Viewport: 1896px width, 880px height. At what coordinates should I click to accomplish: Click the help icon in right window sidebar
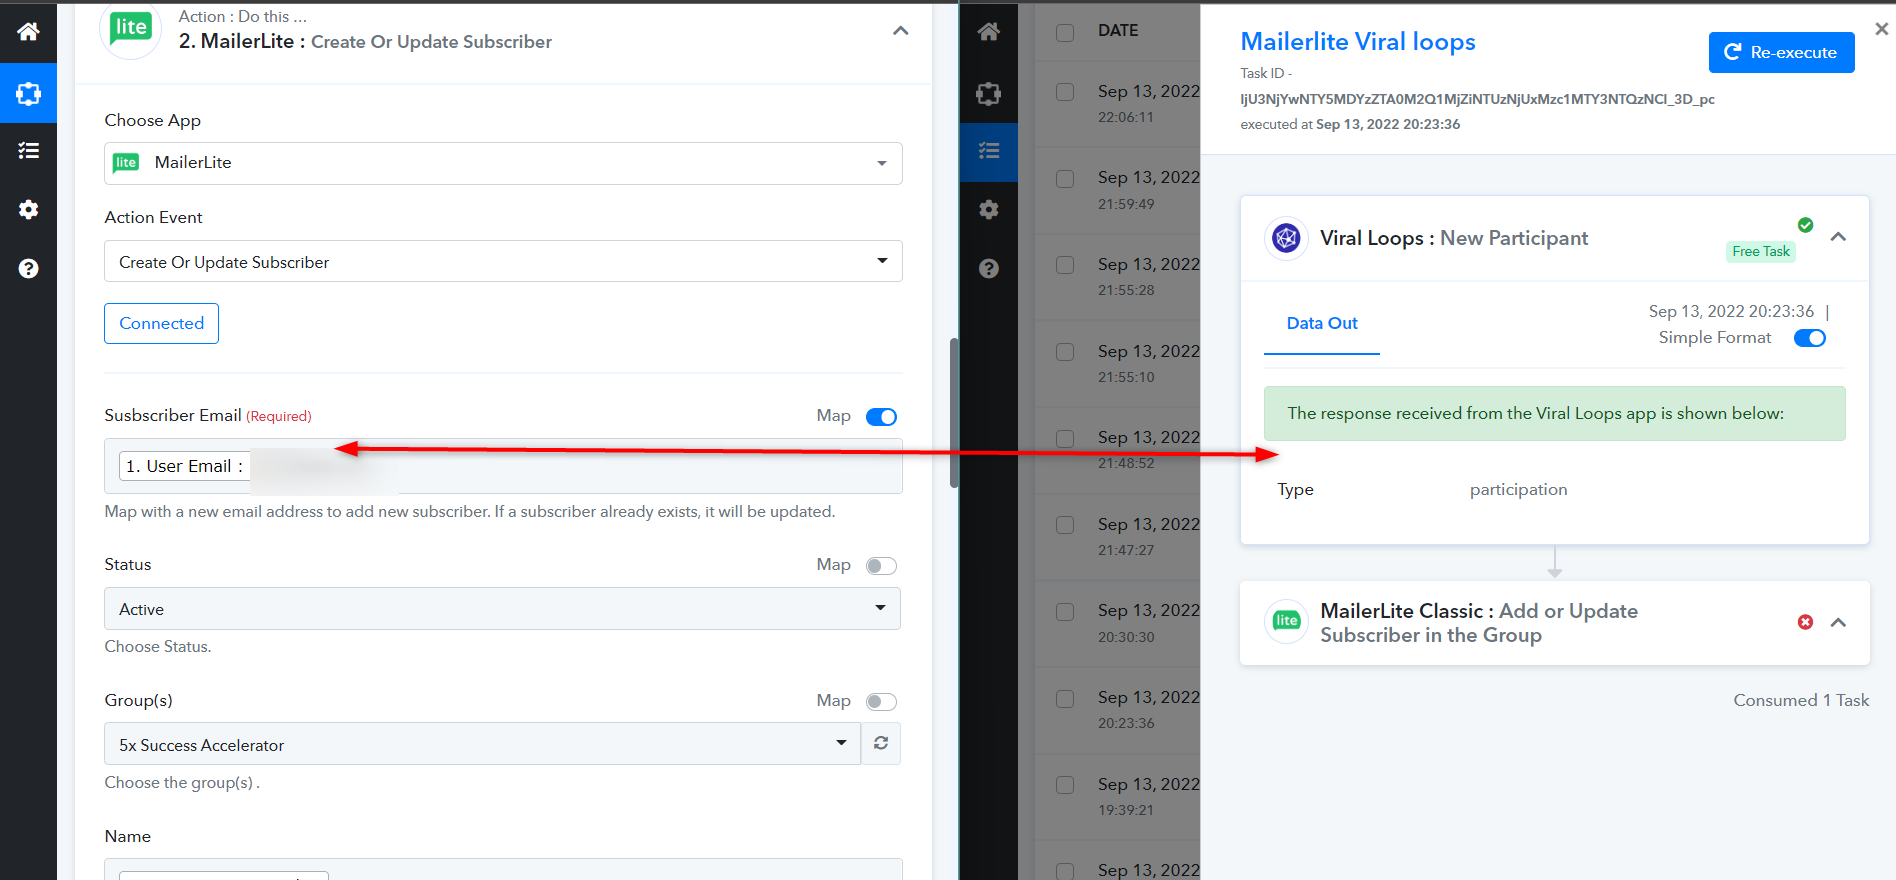point(989,268)
